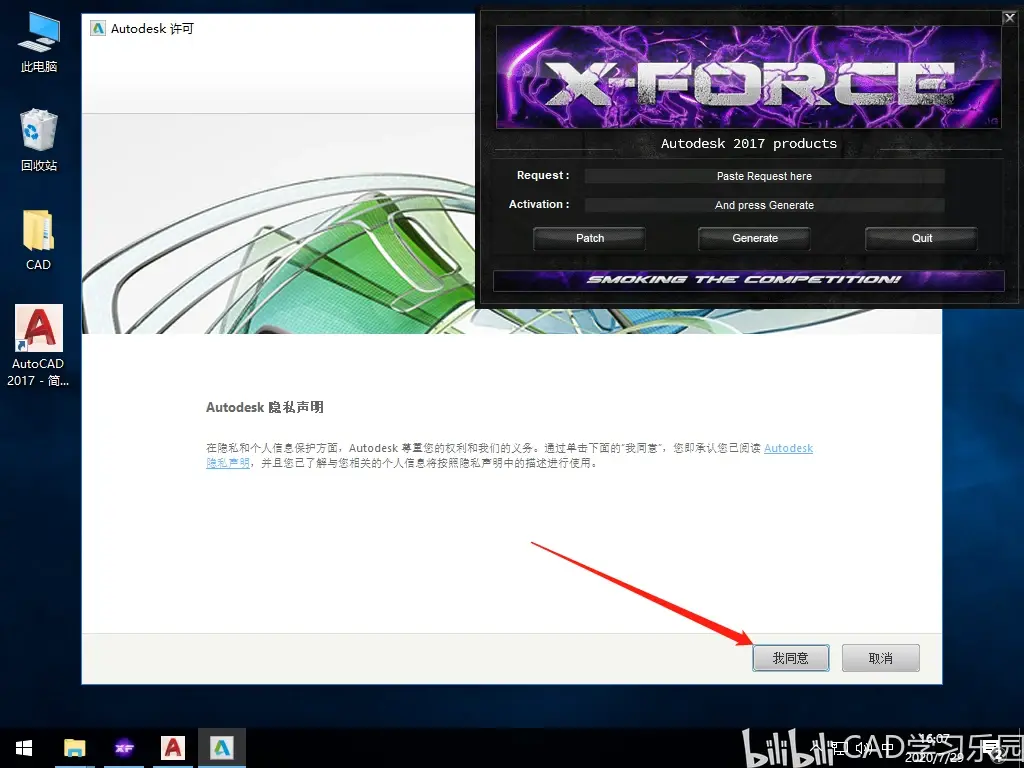This screenshot has width=1024, height=768.
Task: Click the 'Activation :' label in X-Force
Action: coord(539,204)
